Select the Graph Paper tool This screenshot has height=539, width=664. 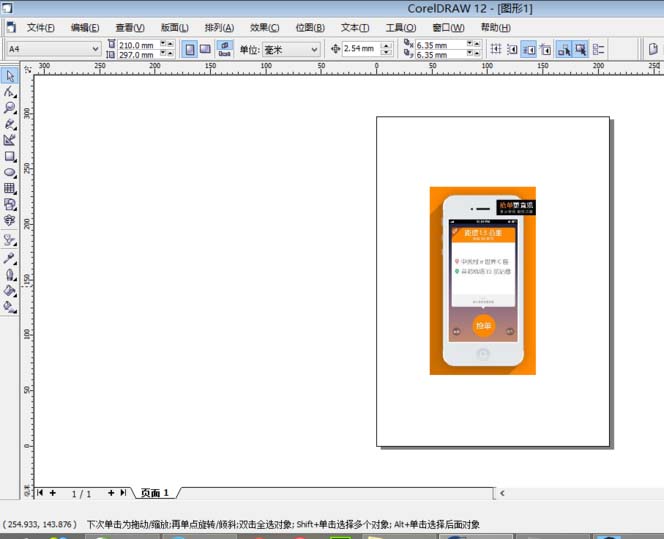click(10, 188)
